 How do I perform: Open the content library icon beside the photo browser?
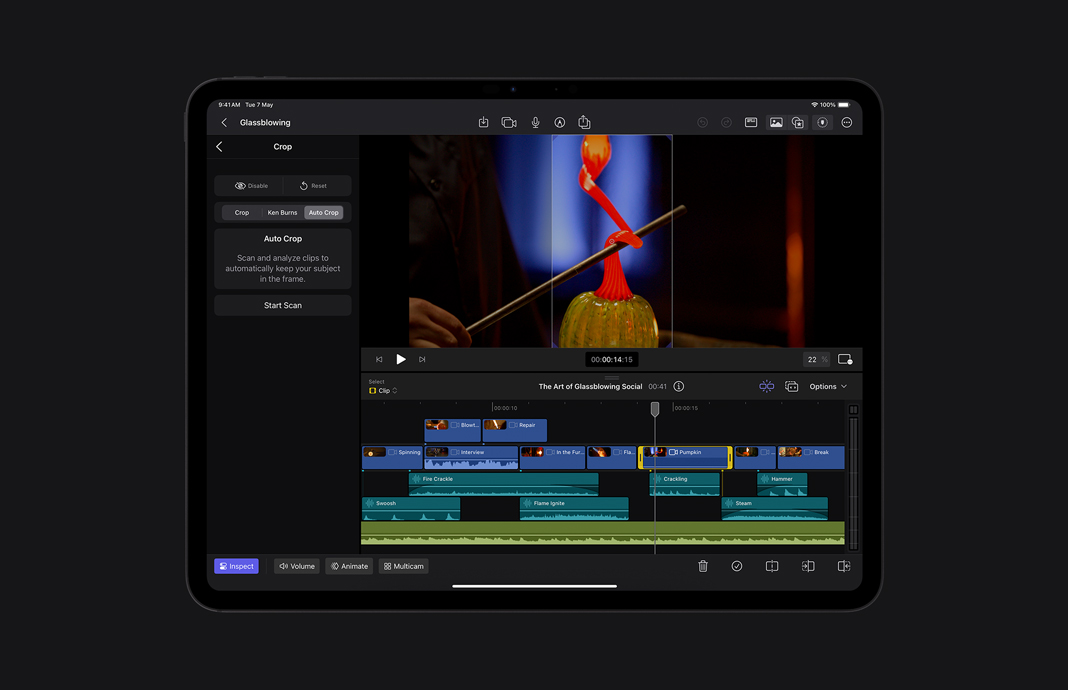(x=797, y=122)
